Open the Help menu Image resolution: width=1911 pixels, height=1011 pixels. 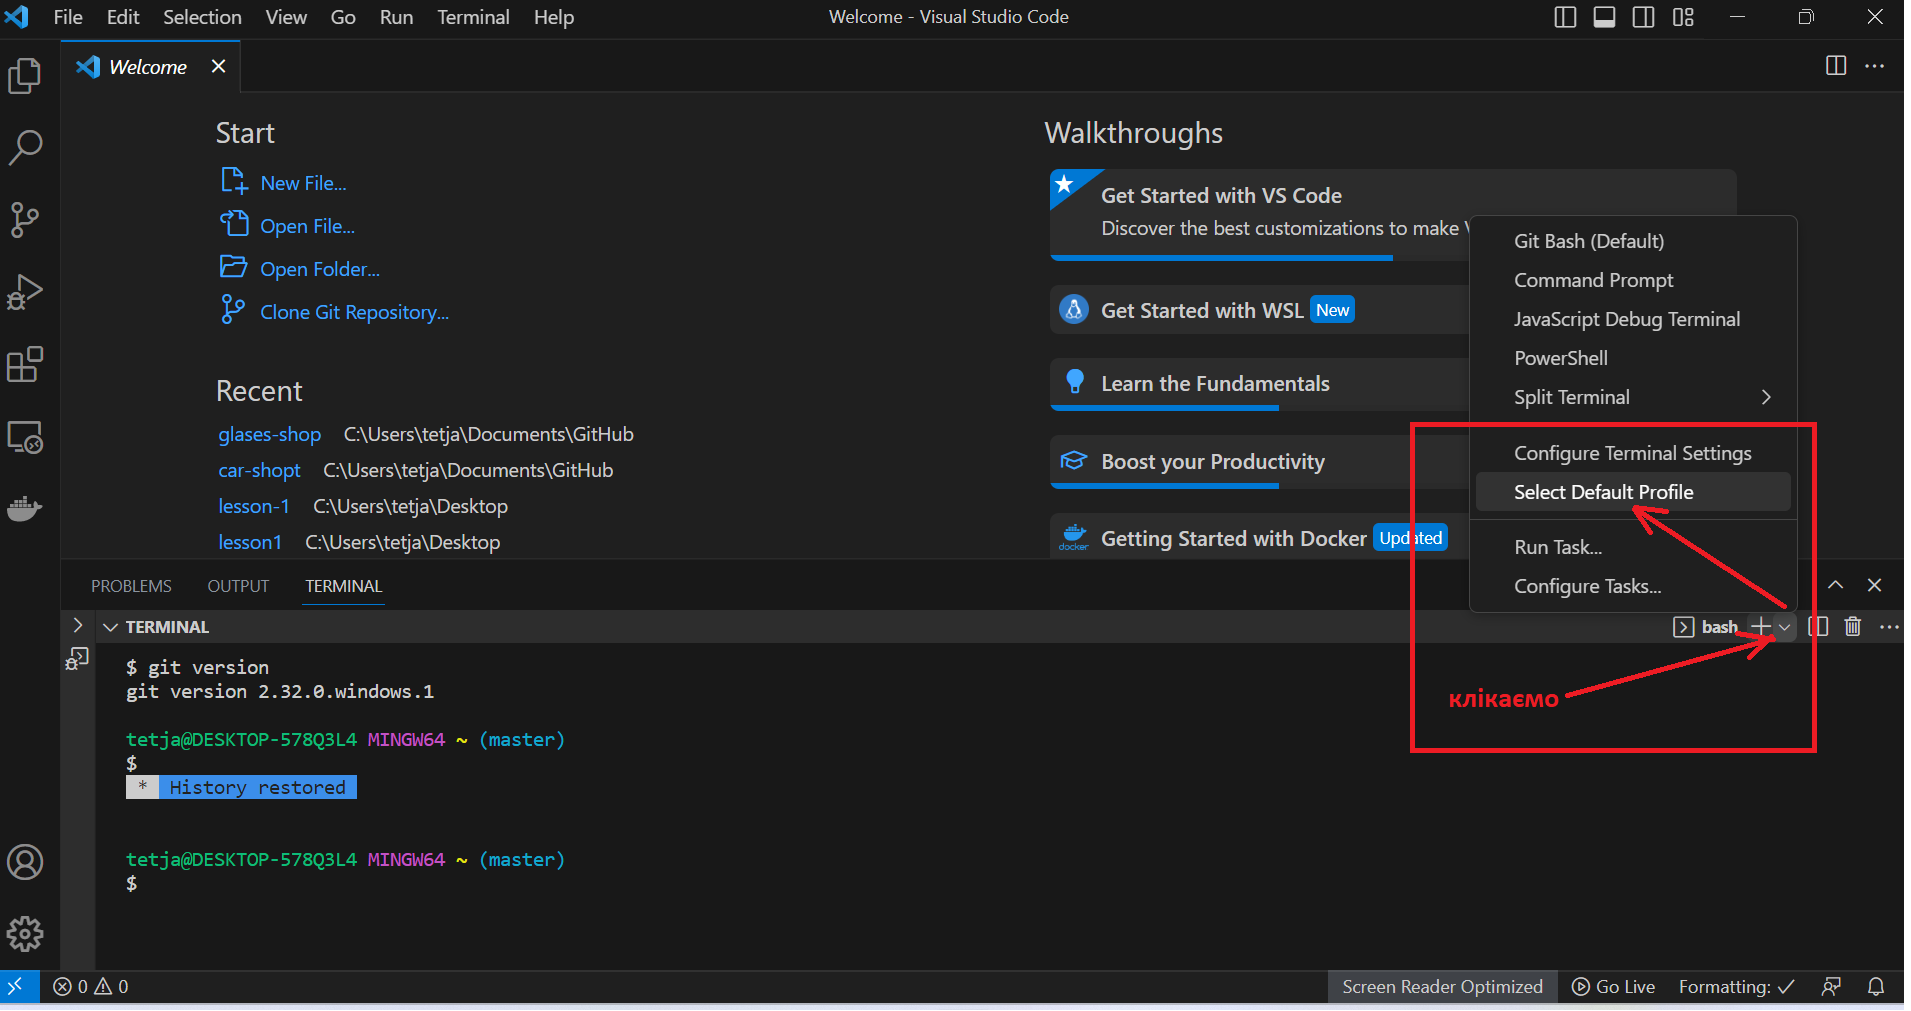(x=553, y=17)
